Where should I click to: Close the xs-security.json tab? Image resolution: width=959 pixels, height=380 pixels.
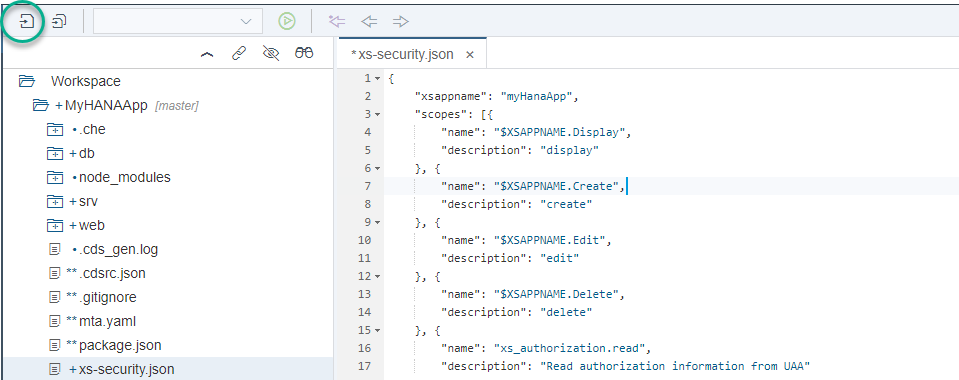coord(470,54)
